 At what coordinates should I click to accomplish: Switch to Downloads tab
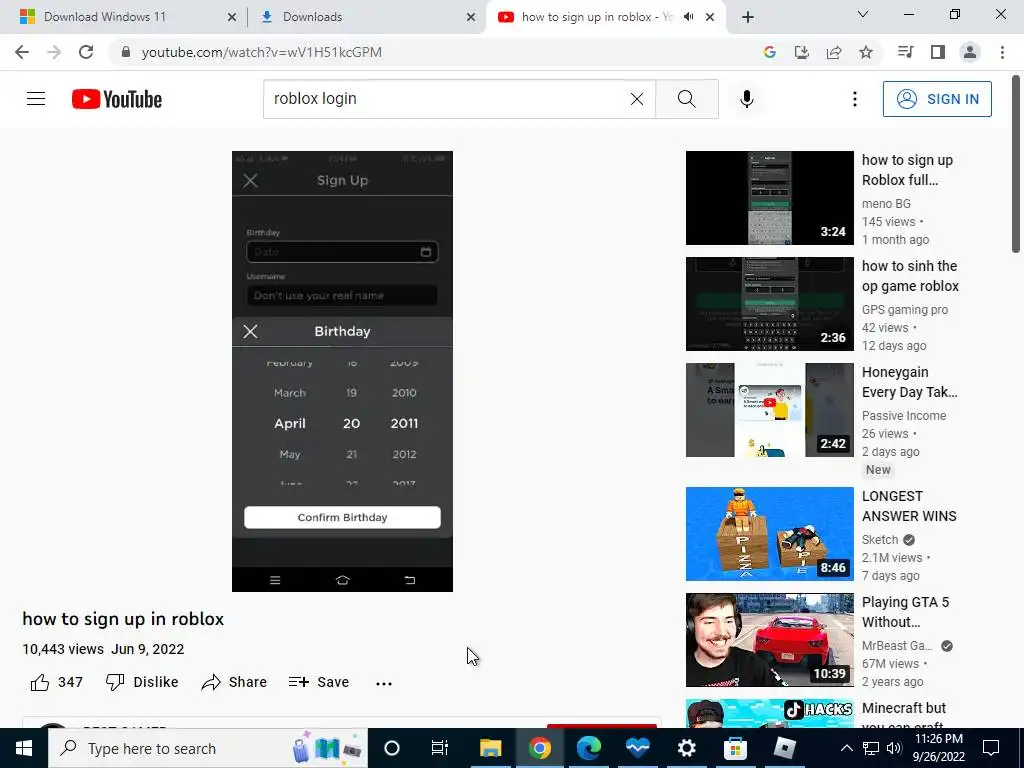366,17
